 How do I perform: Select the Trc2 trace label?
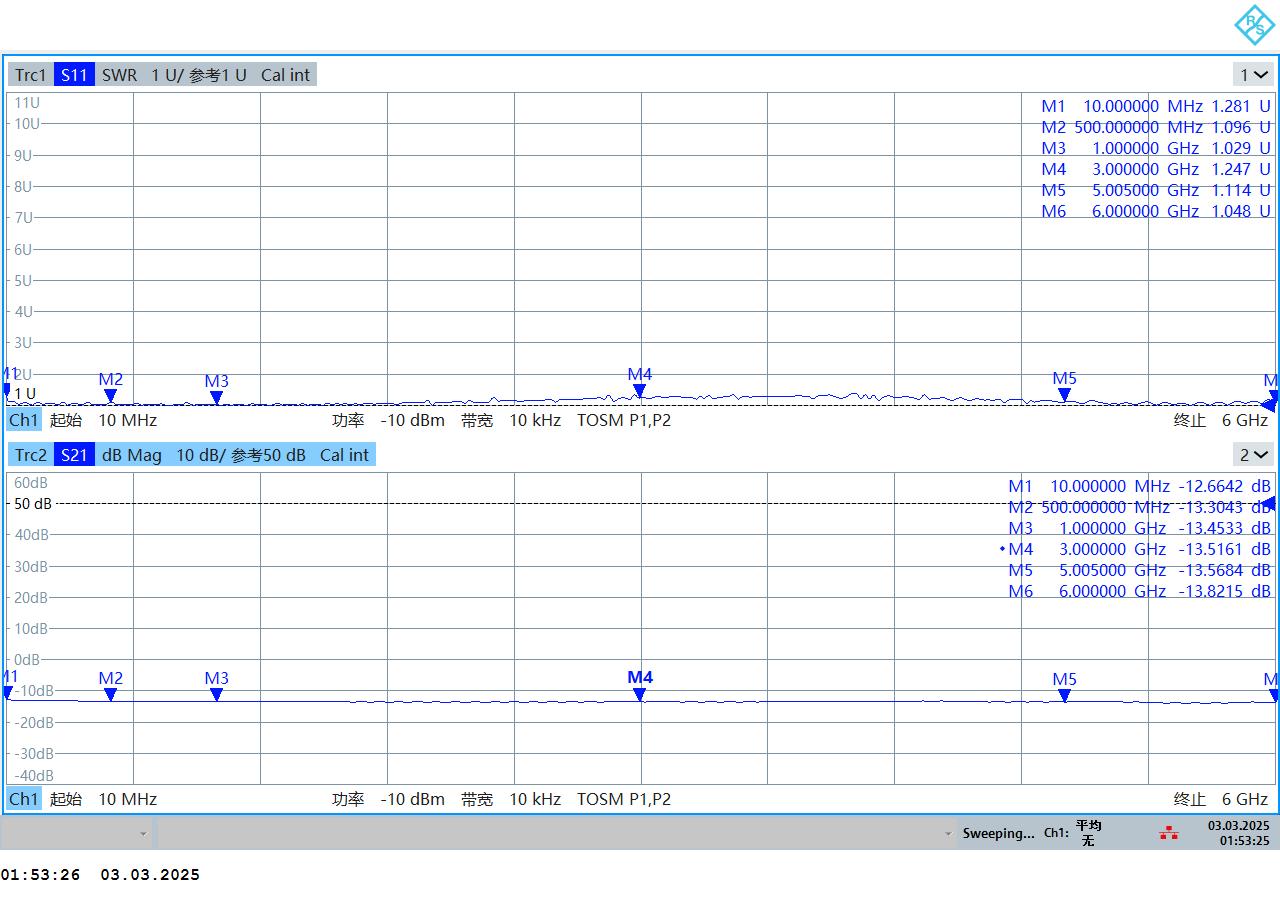coord(31,455)
